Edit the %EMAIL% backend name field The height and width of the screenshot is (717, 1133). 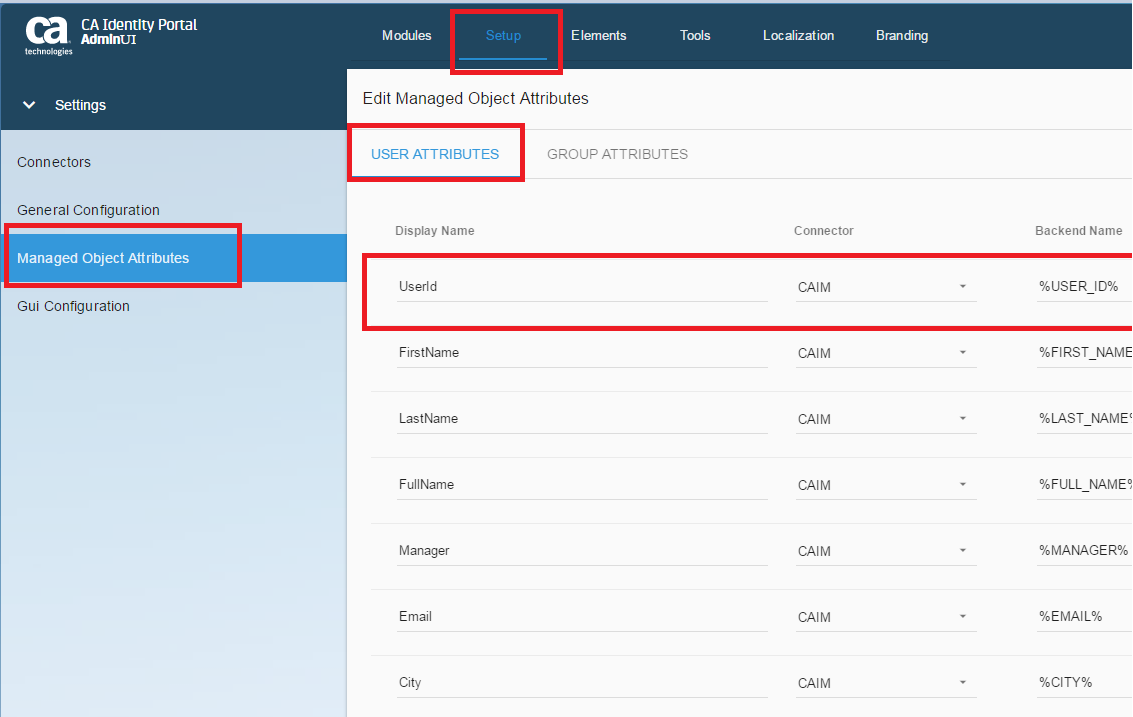click(x=1084, y=617)
